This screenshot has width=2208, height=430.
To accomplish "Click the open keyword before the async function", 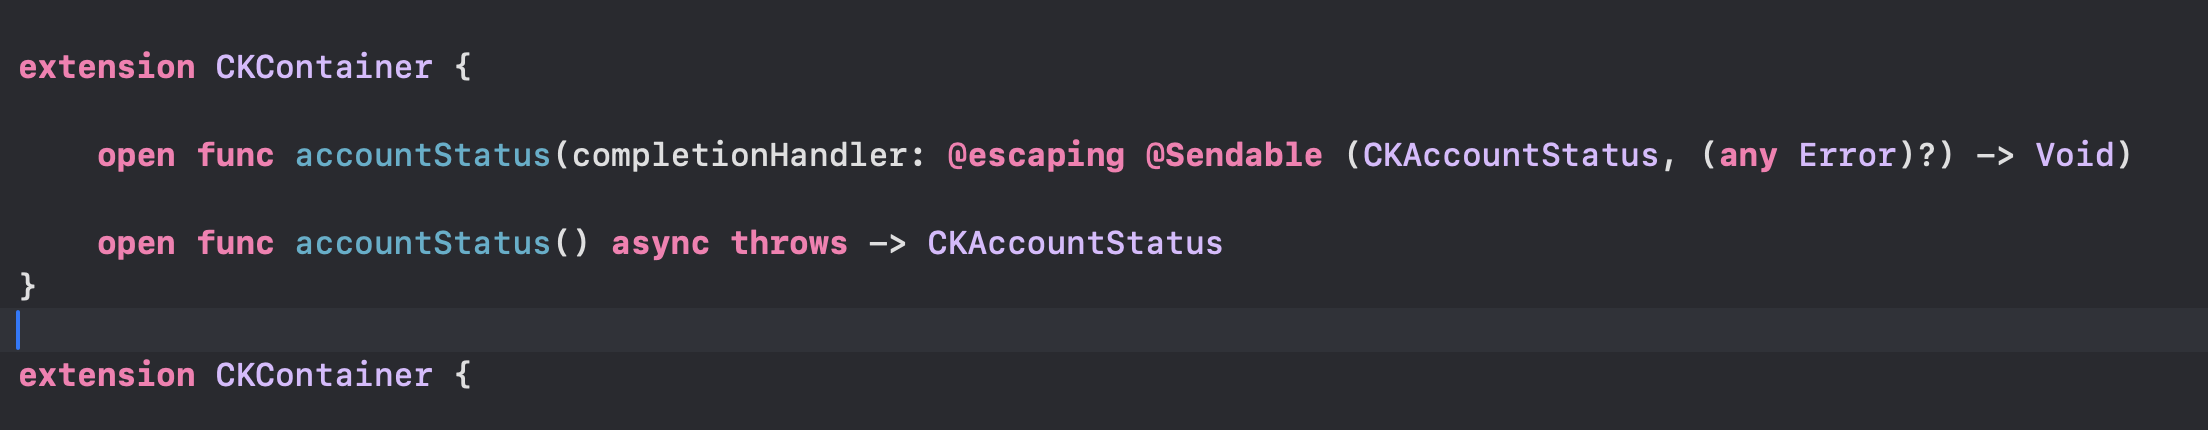I will 136,243.
